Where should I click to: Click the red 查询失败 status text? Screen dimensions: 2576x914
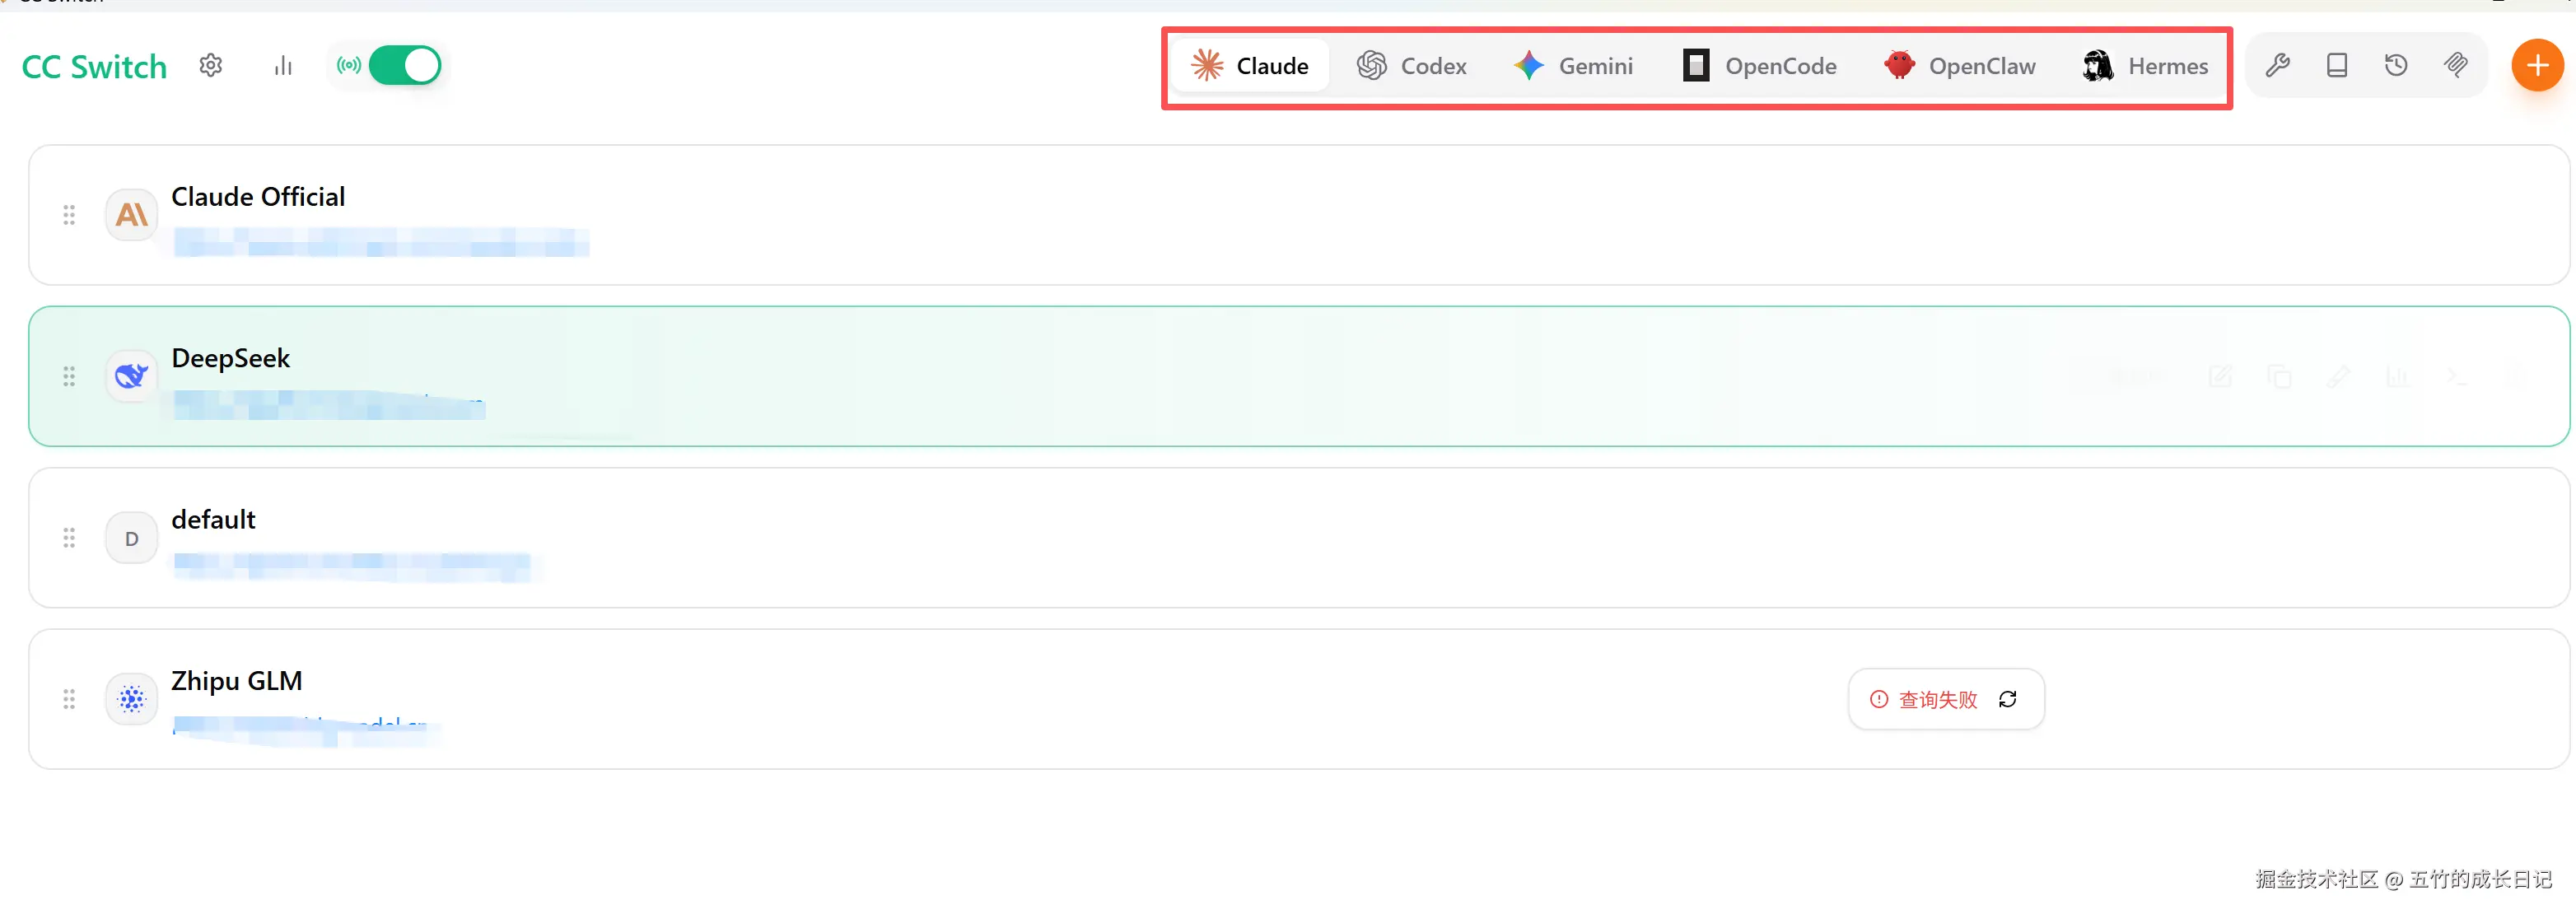click(x=1938, y=699)
